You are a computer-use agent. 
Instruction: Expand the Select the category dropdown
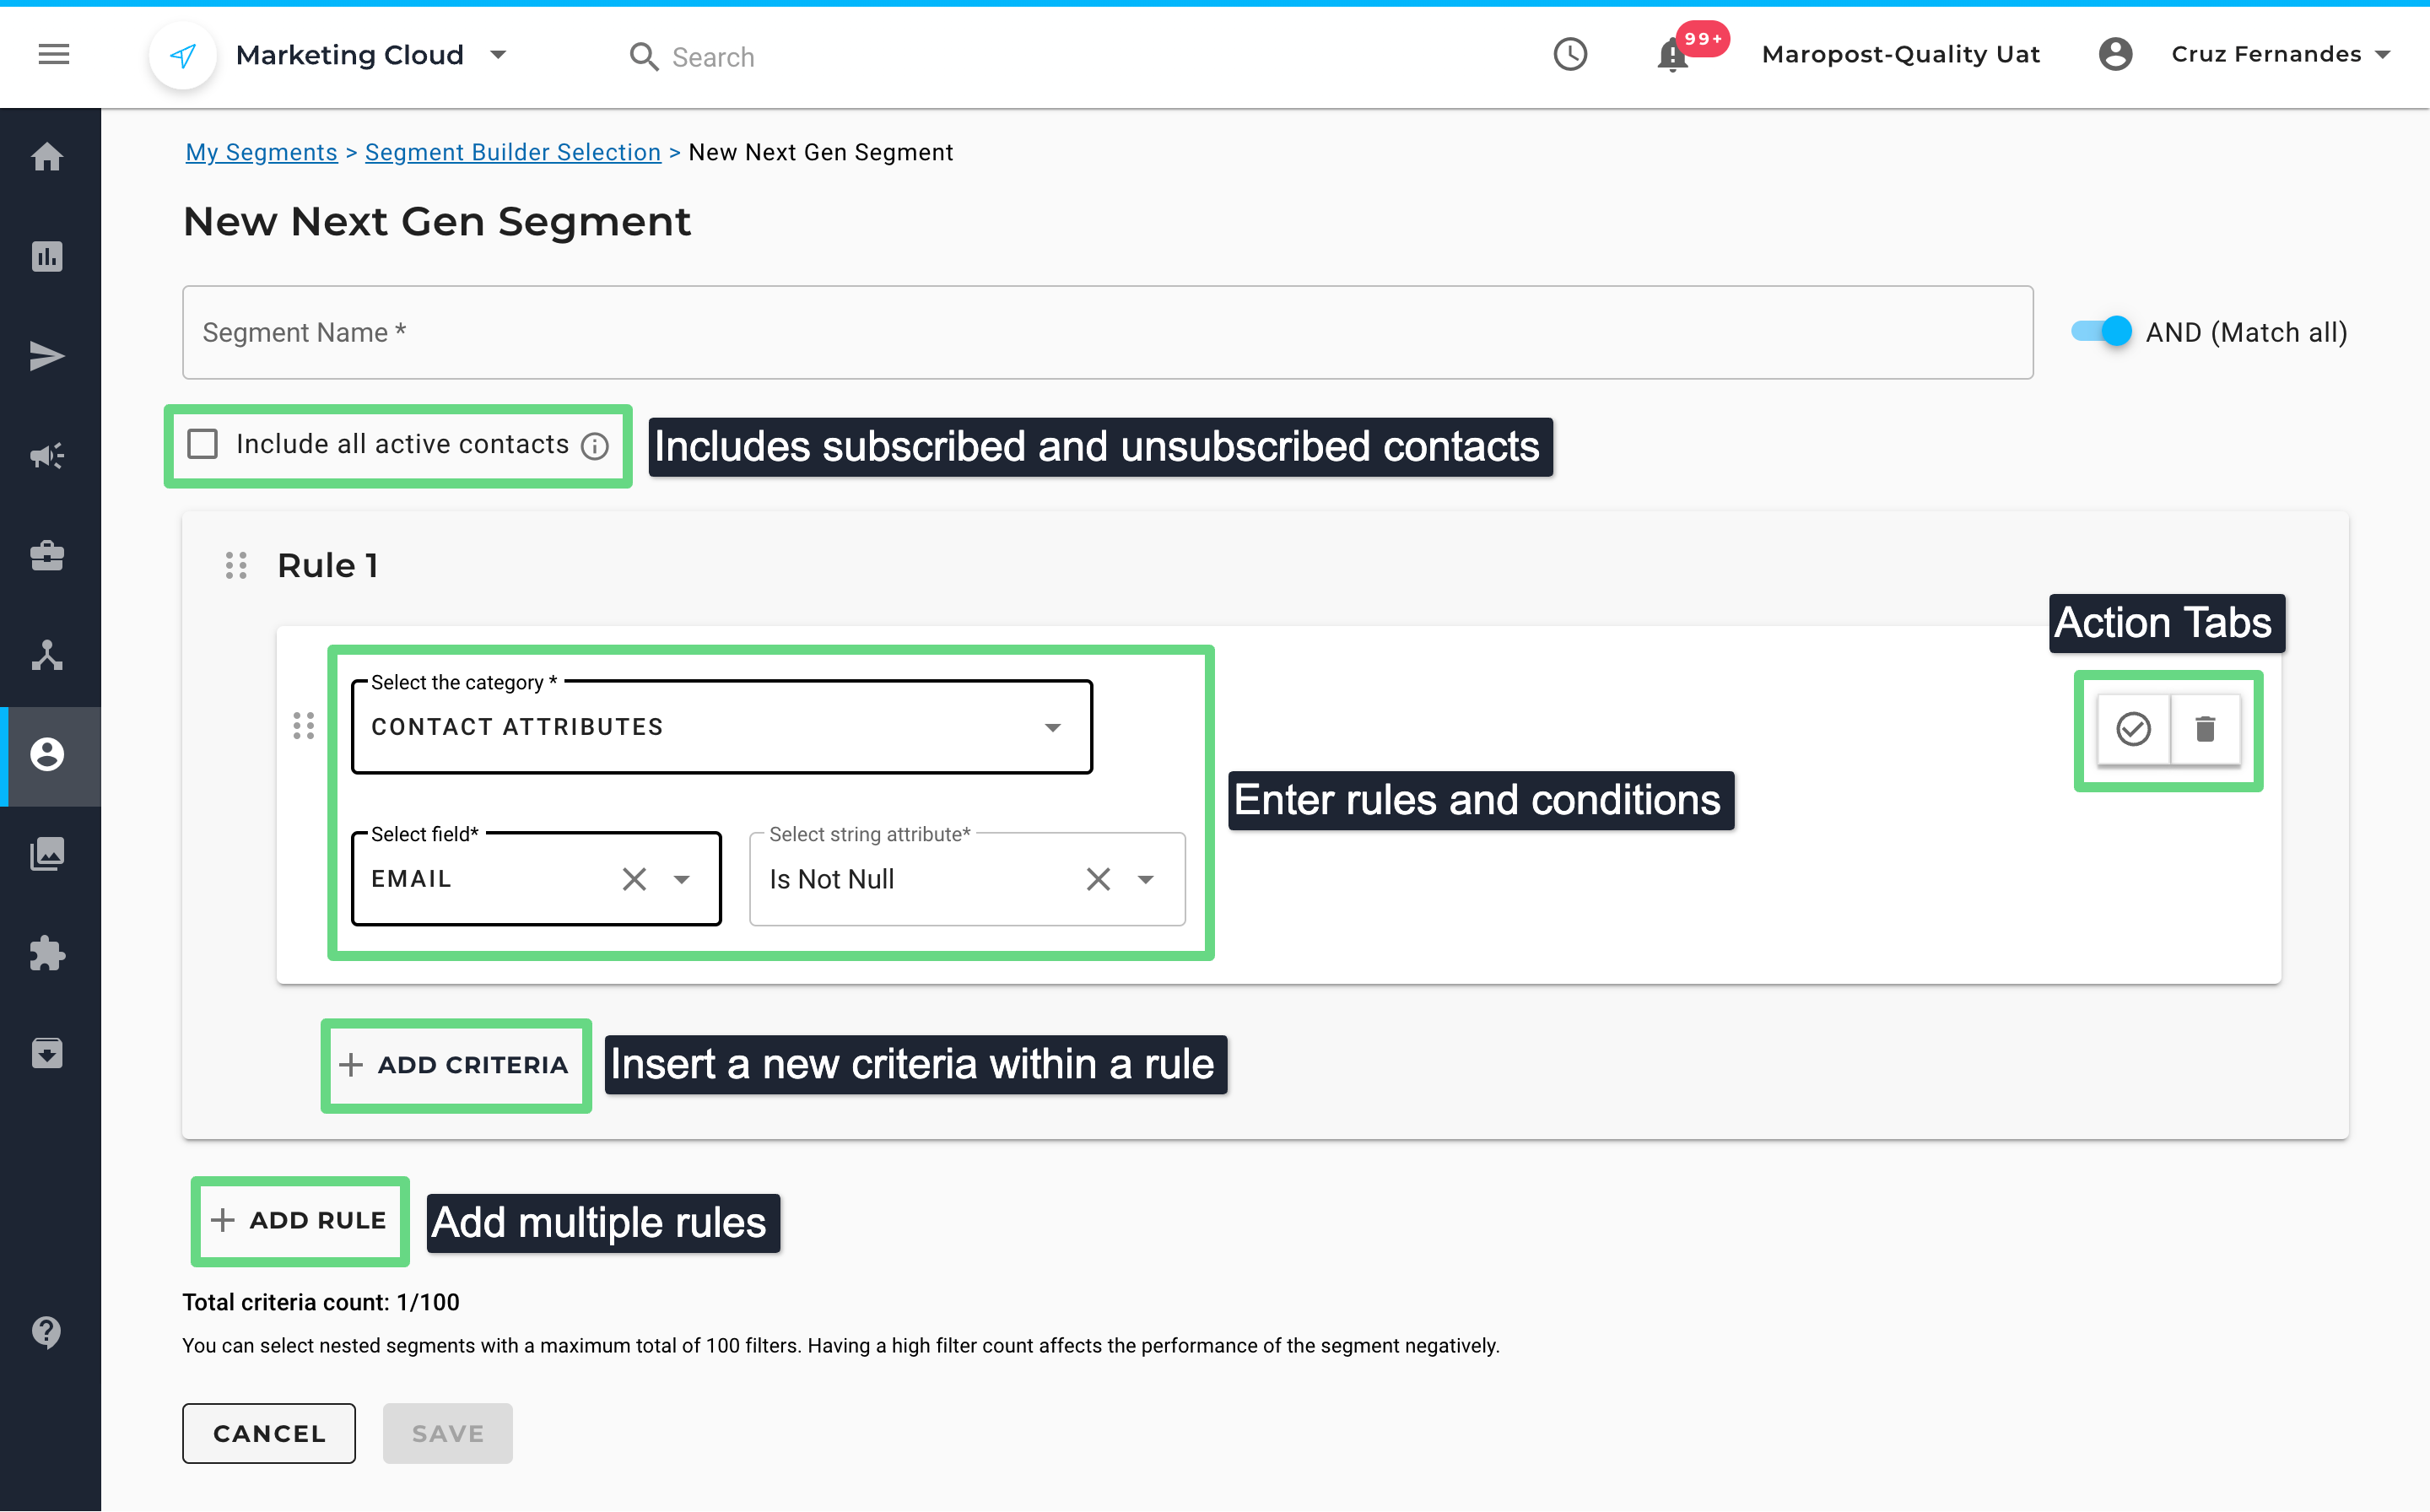[1052, 727]
